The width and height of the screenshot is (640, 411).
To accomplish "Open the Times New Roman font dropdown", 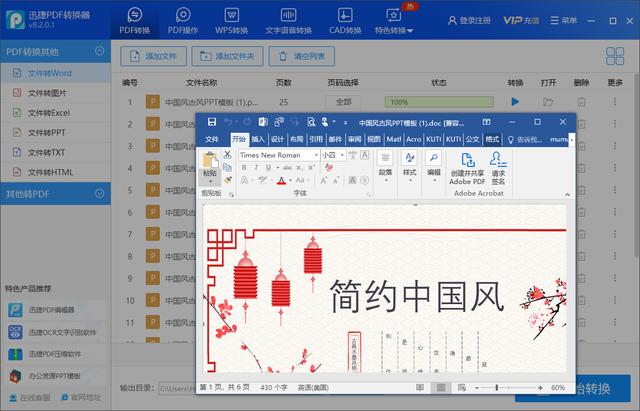I will coord(316,155).
